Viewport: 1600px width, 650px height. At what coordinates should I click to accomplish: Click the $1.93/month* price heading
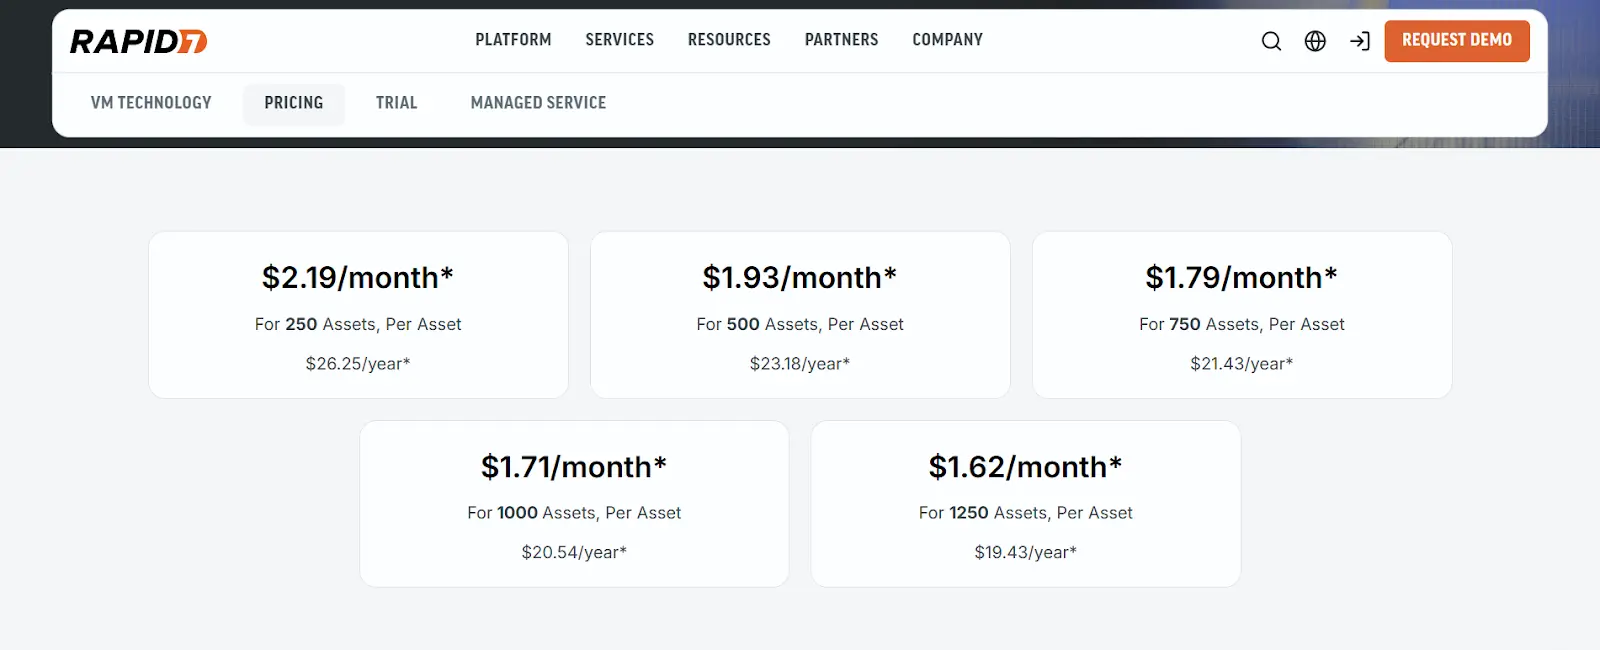[800, 277]
